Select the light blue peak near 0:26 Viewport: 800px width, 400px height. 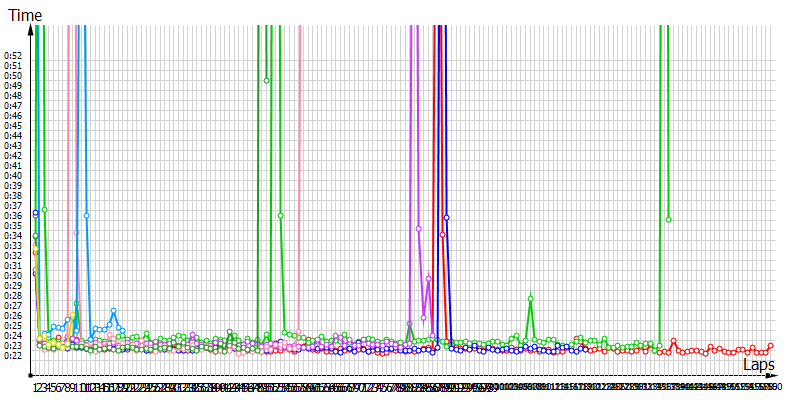point(113,311)
